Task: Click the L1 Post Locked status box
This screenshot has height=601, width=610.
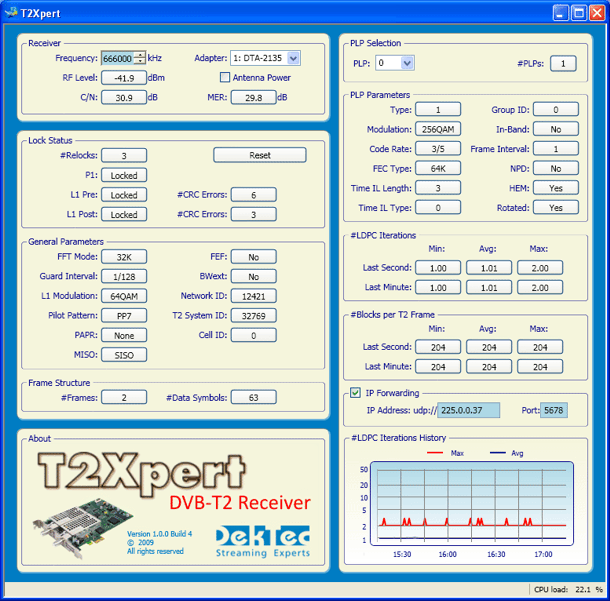Action: click(124, 214)
